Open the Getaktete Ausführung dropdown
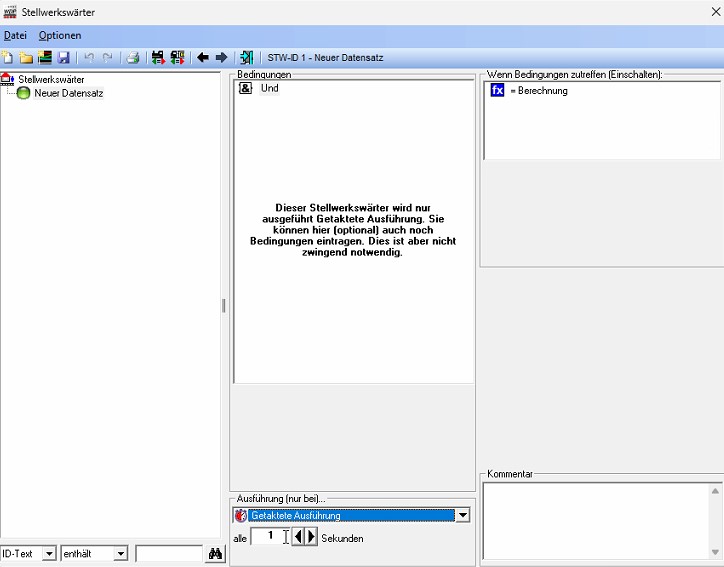724x567 pixels. (x=462, y=516)
